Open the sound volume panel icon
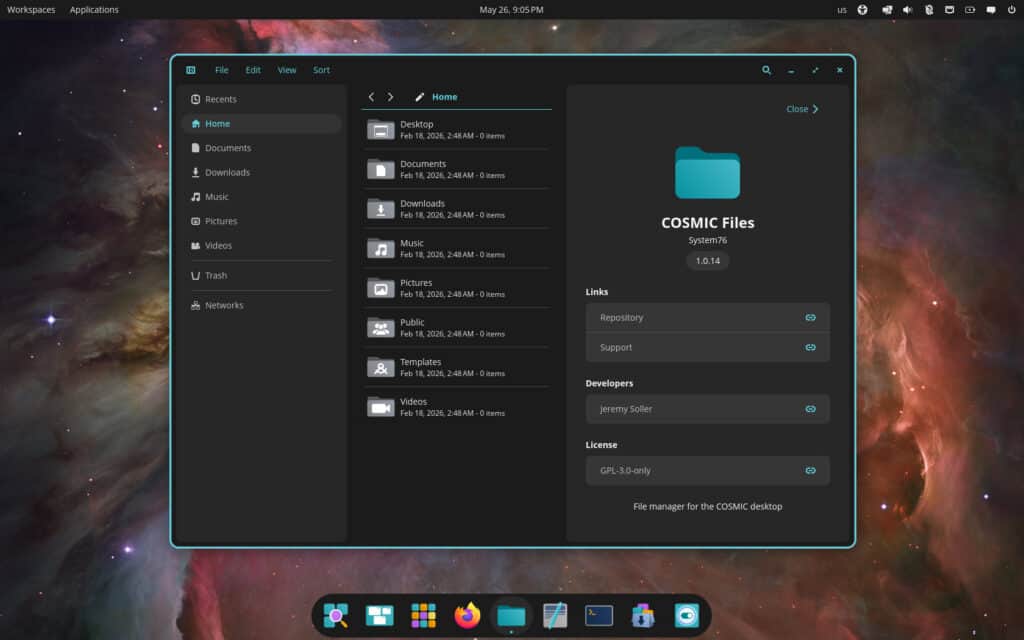Screen dimensions: 1024x640 (907, 10)
